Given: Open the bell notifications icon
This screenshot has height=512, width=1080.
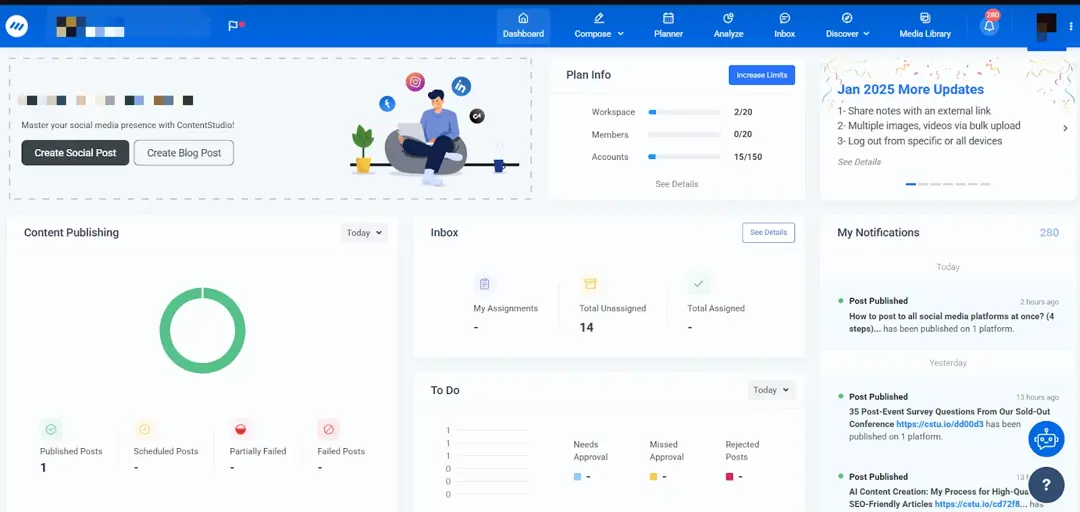Looking at the screenshot, I should pyautogui.click(x=989, y=26).
